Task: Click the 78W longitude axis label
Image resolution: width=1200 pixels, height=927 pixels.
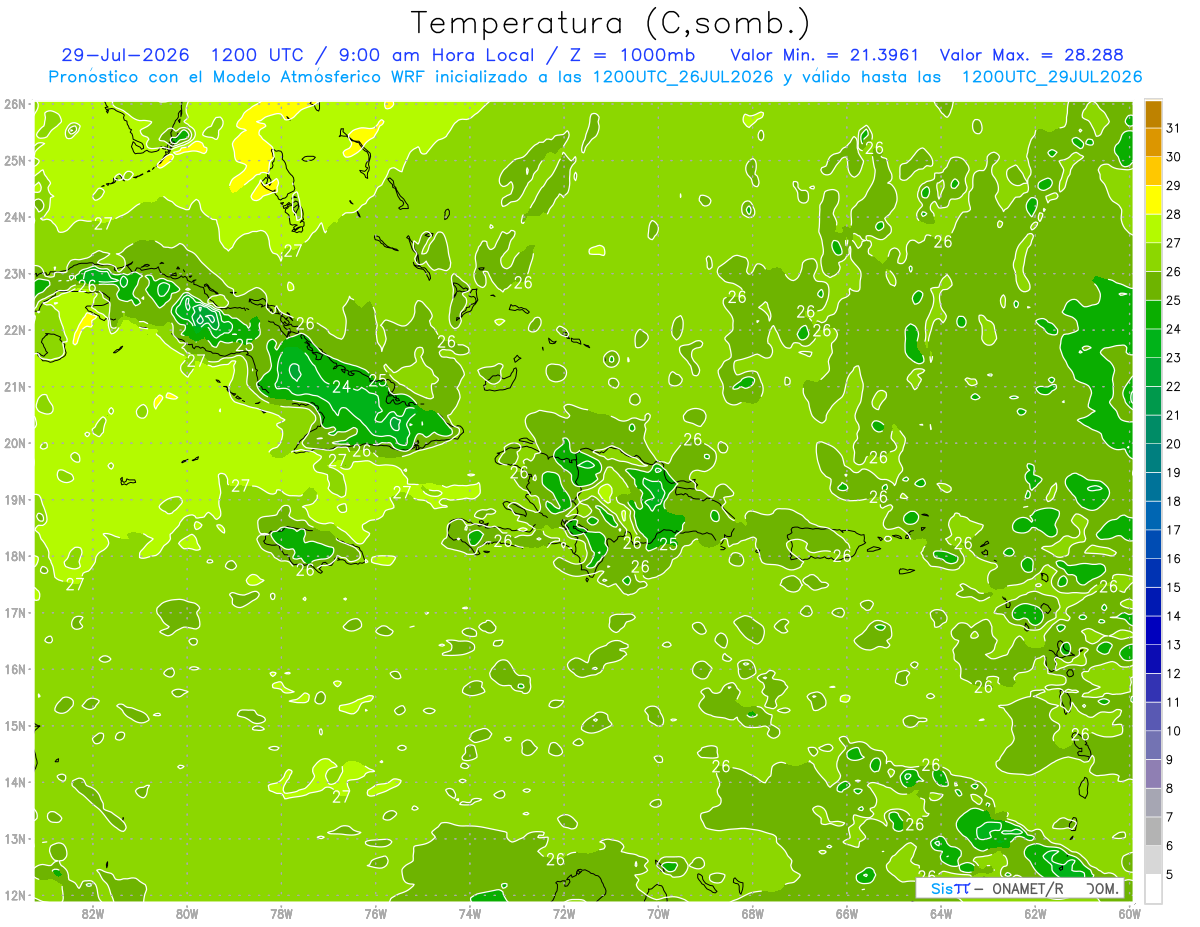Action: 281,912
